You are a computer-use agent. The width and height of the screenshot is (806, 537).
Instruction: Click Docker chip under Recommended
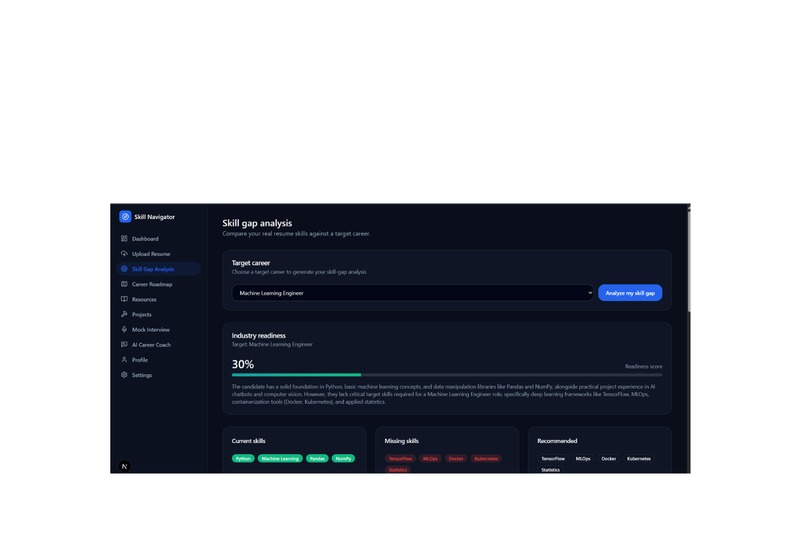pyautogui.click(x=609, y=458)
